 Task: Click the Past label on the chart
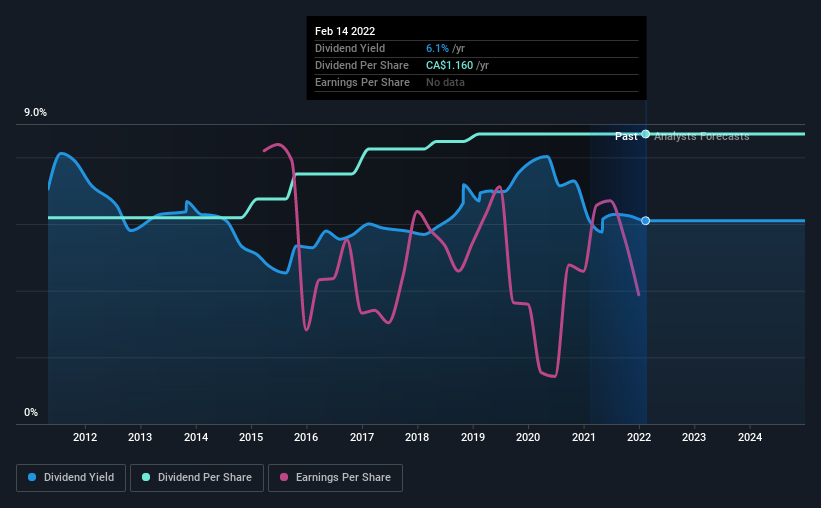pos(626,136)
